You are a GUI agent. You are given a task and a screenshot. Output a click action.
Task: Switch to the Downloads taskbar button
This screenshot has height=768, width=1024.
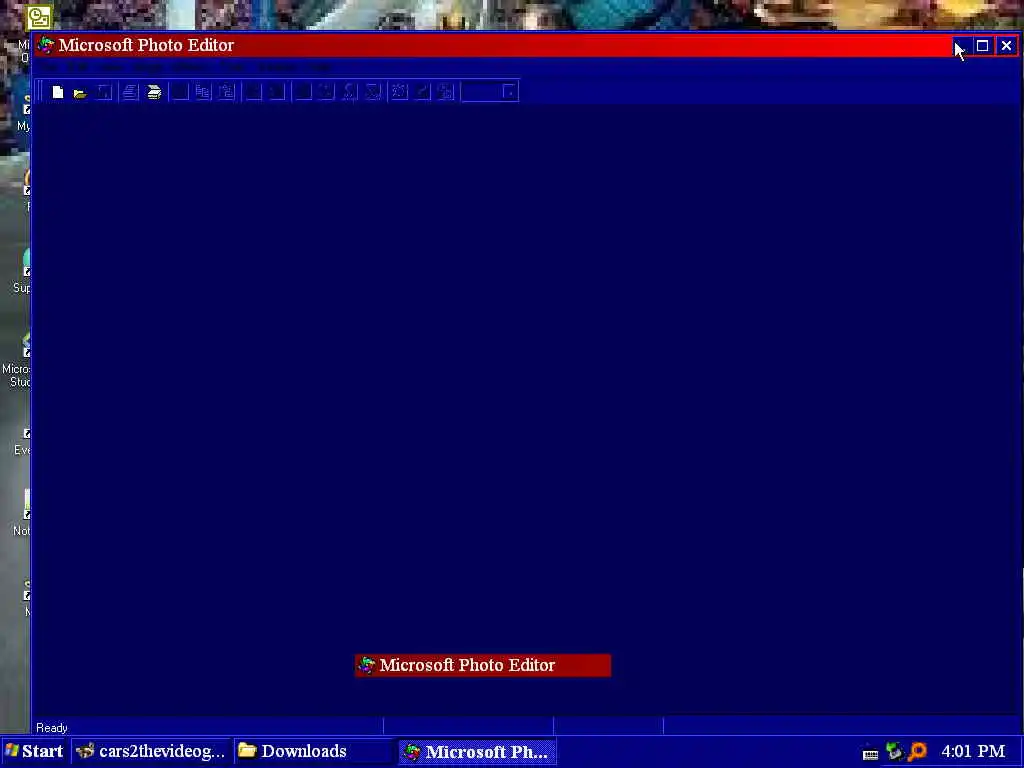314,751
